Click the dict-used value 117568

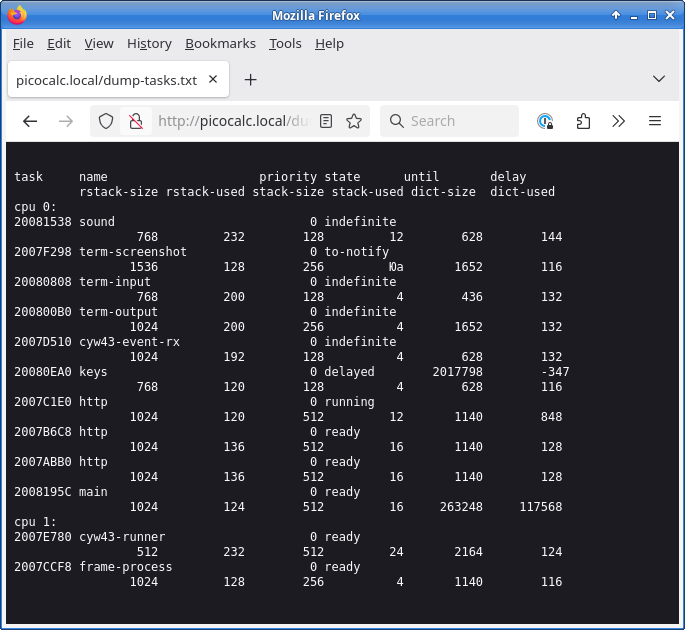pos(541,507)
